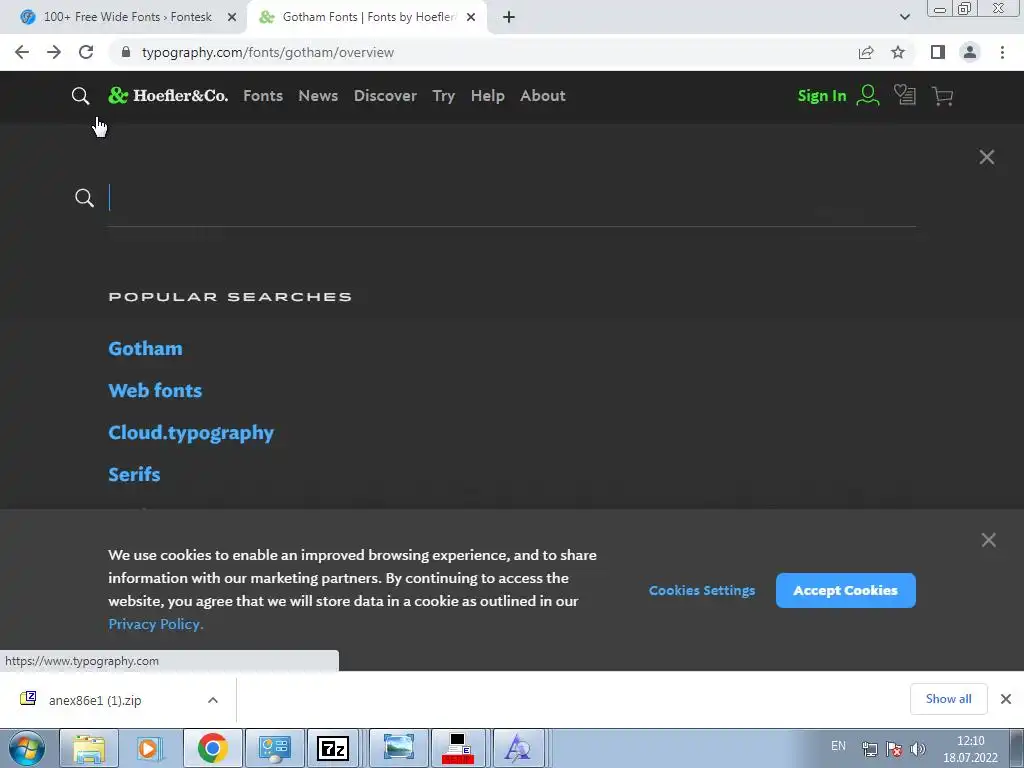The height and width of the screenshot is (768, 1024).
Task: Open the 7-Zip taskbar icon
Action: 333,748
